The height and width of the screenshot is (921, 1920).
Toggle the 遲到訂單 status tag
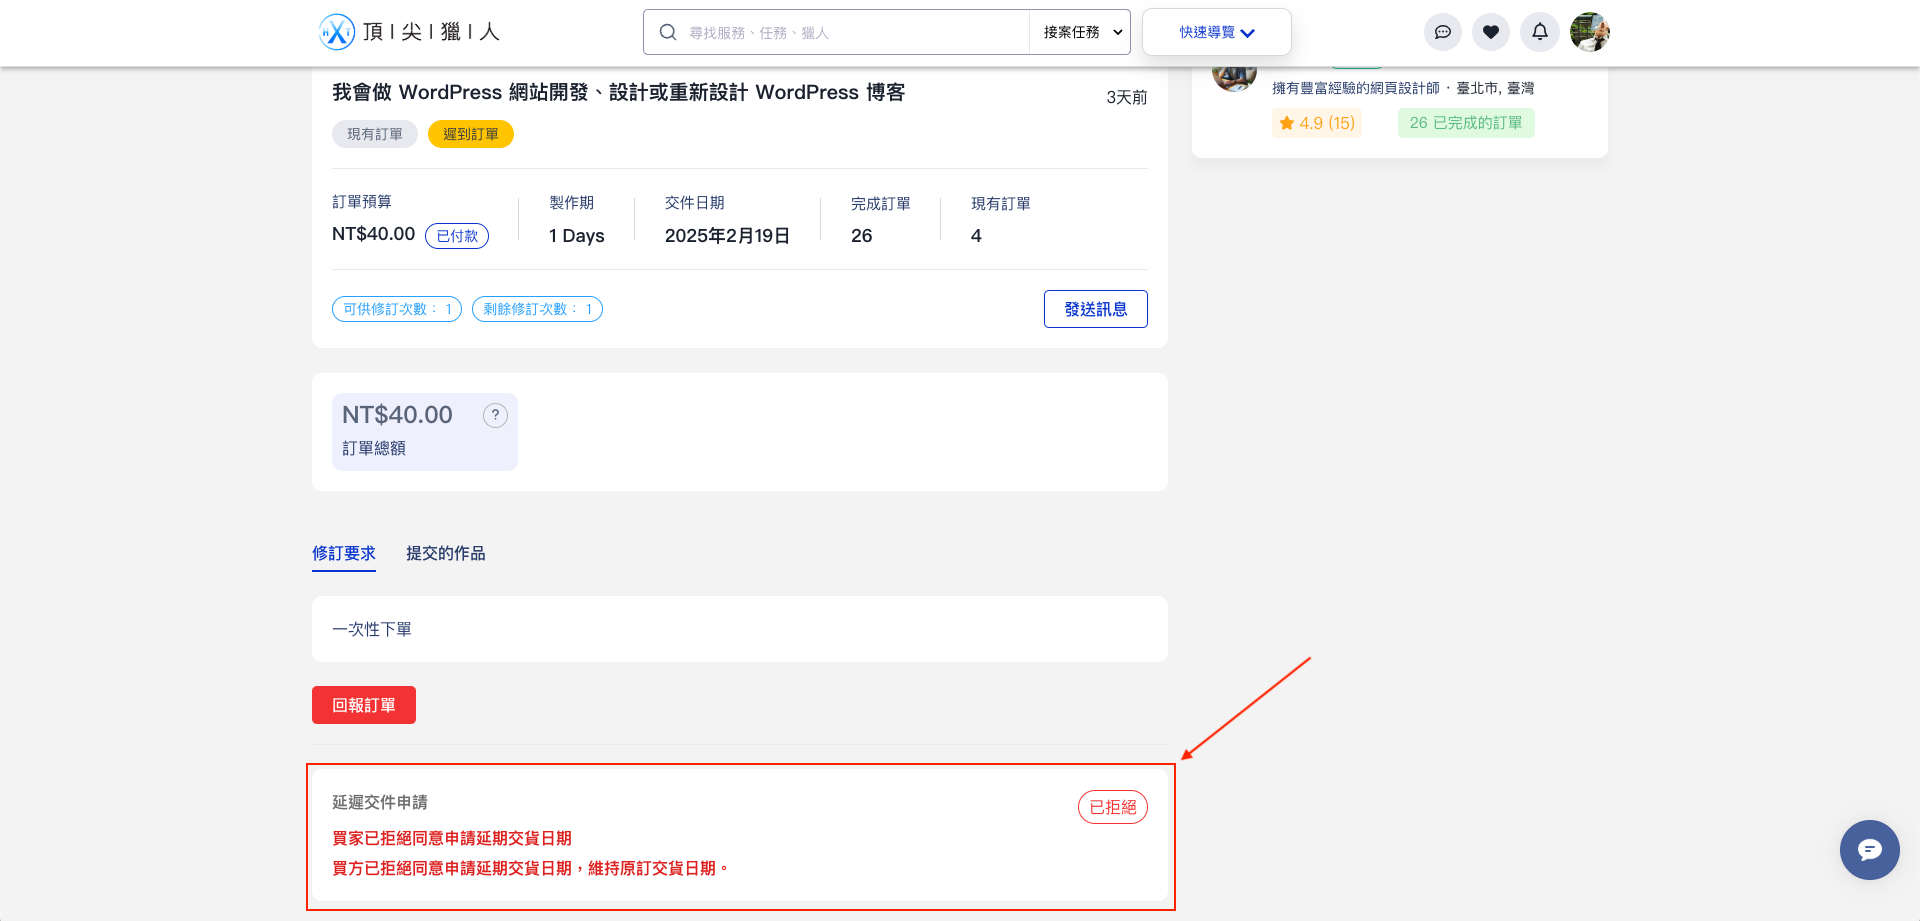[470, 133]
